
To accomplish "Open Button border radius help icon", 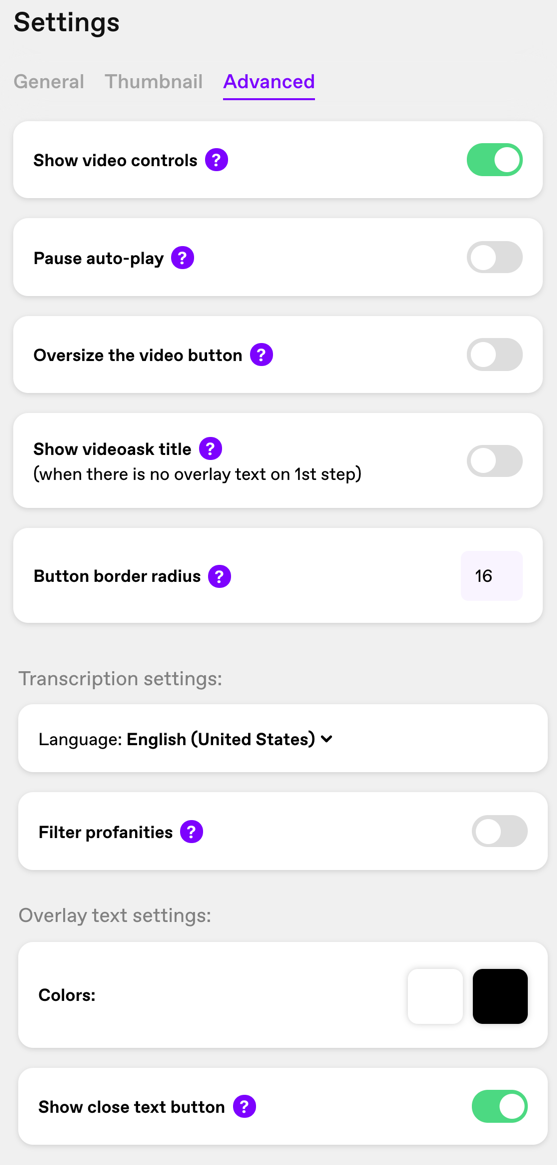I will [220, 576].
